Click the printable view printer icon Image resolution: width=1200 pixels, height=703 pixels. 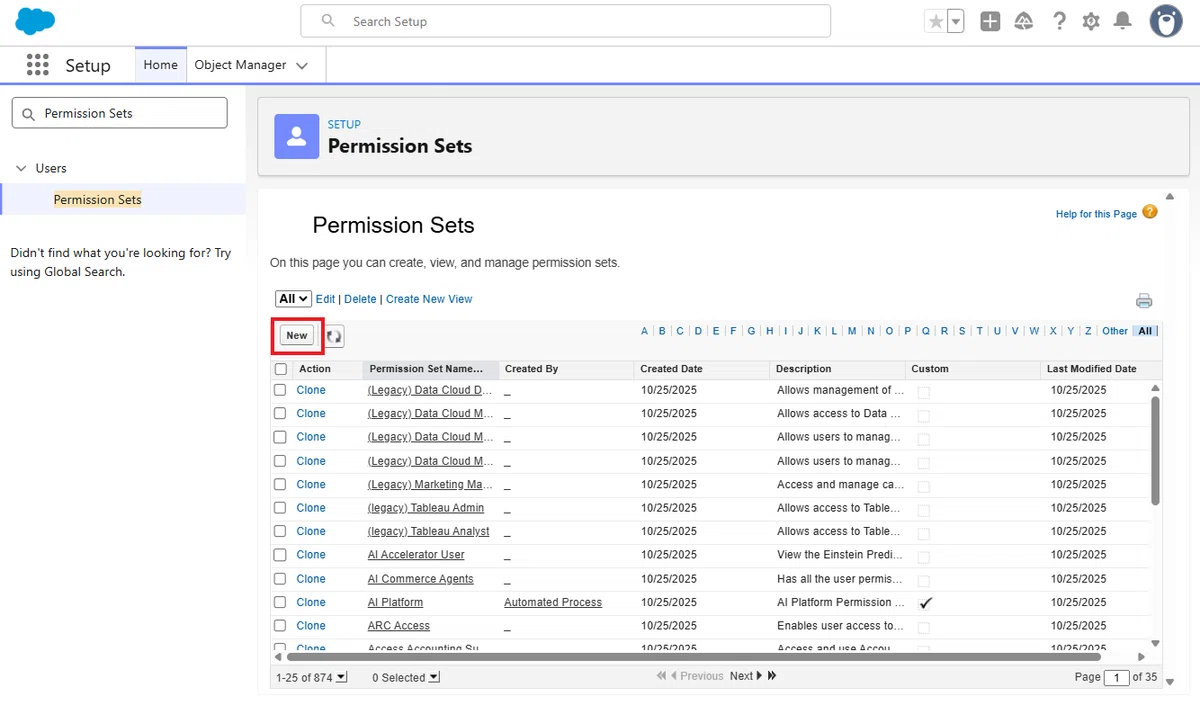[x=1144, y=301]
